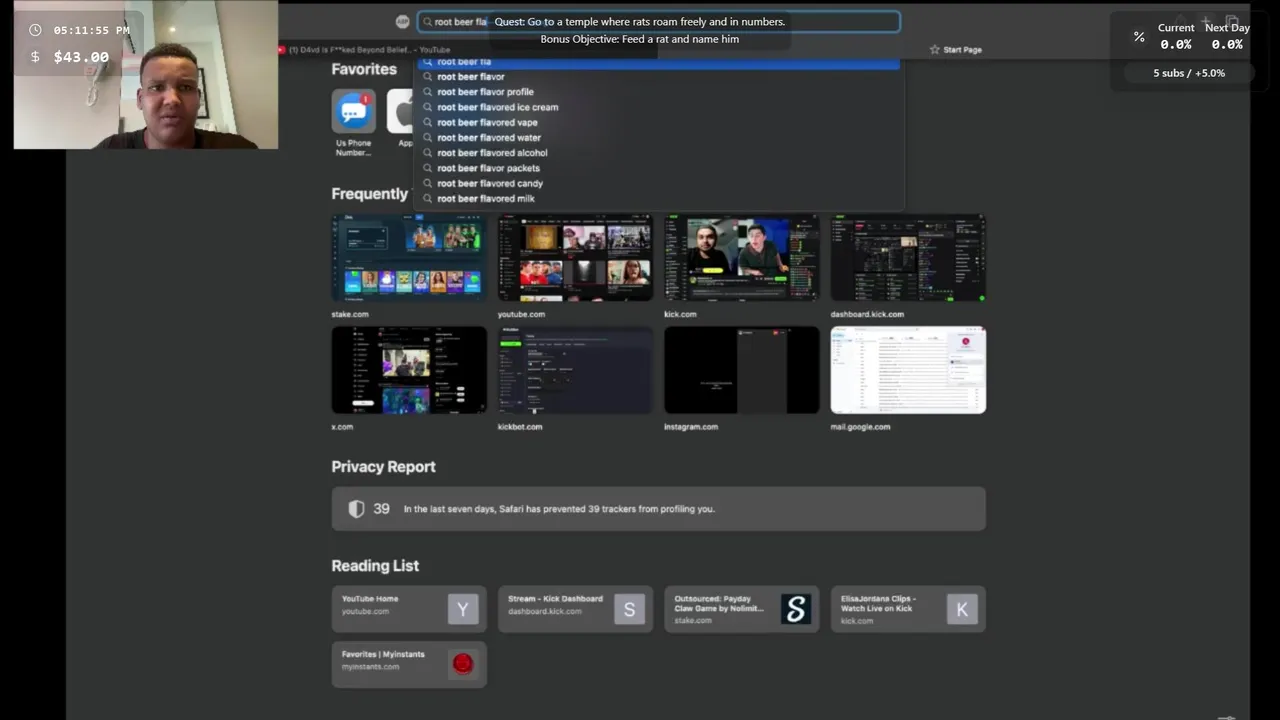Open the mail.google.com thumbnail
1280x720 pixels.
point(908,370)
